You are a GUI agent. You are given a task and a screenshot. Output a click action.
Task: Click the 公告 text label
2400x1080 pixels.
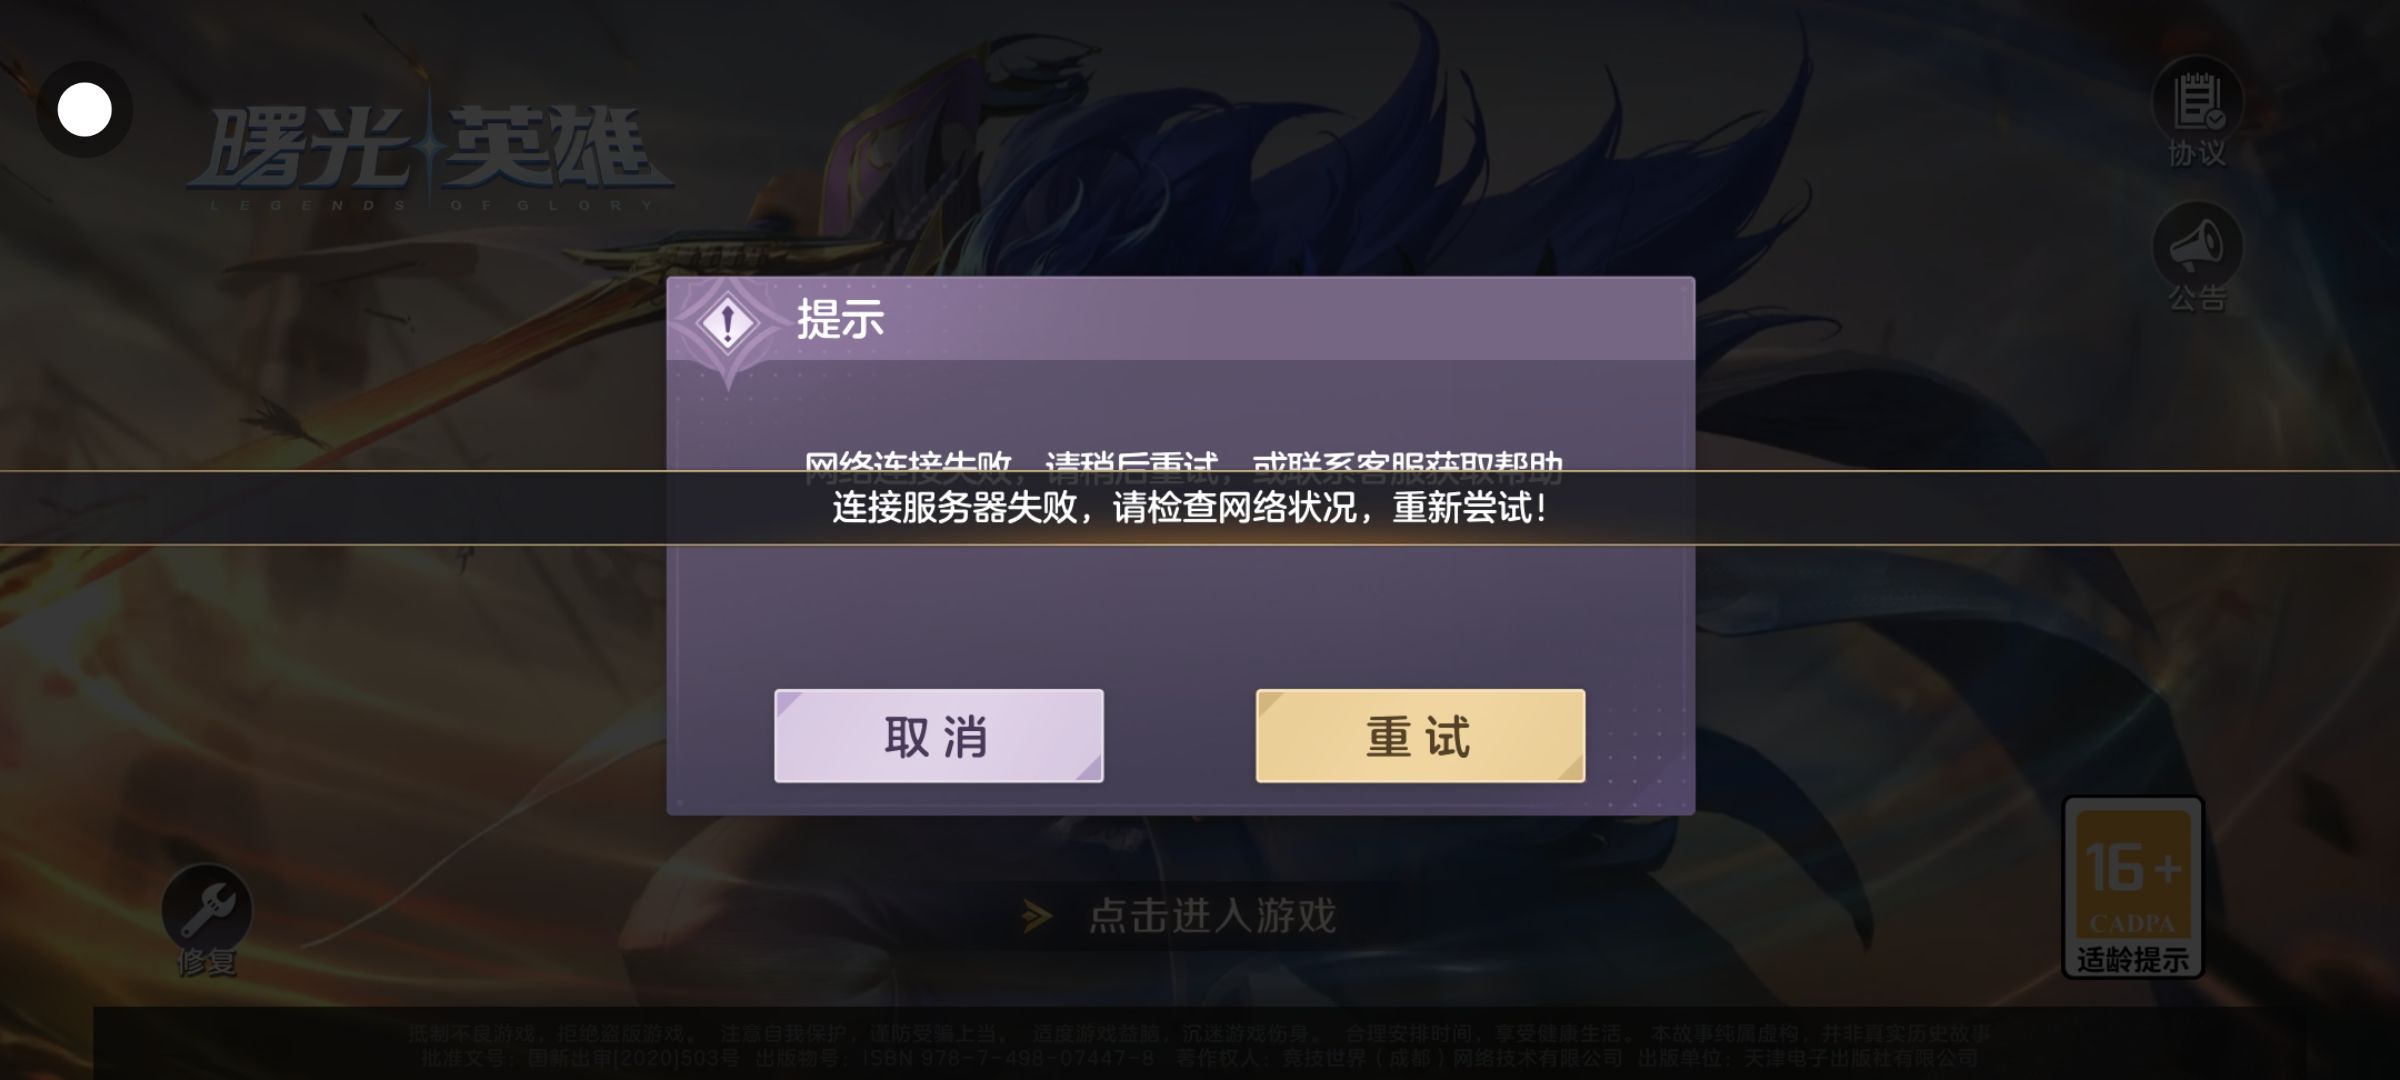tap(2197, 297)
